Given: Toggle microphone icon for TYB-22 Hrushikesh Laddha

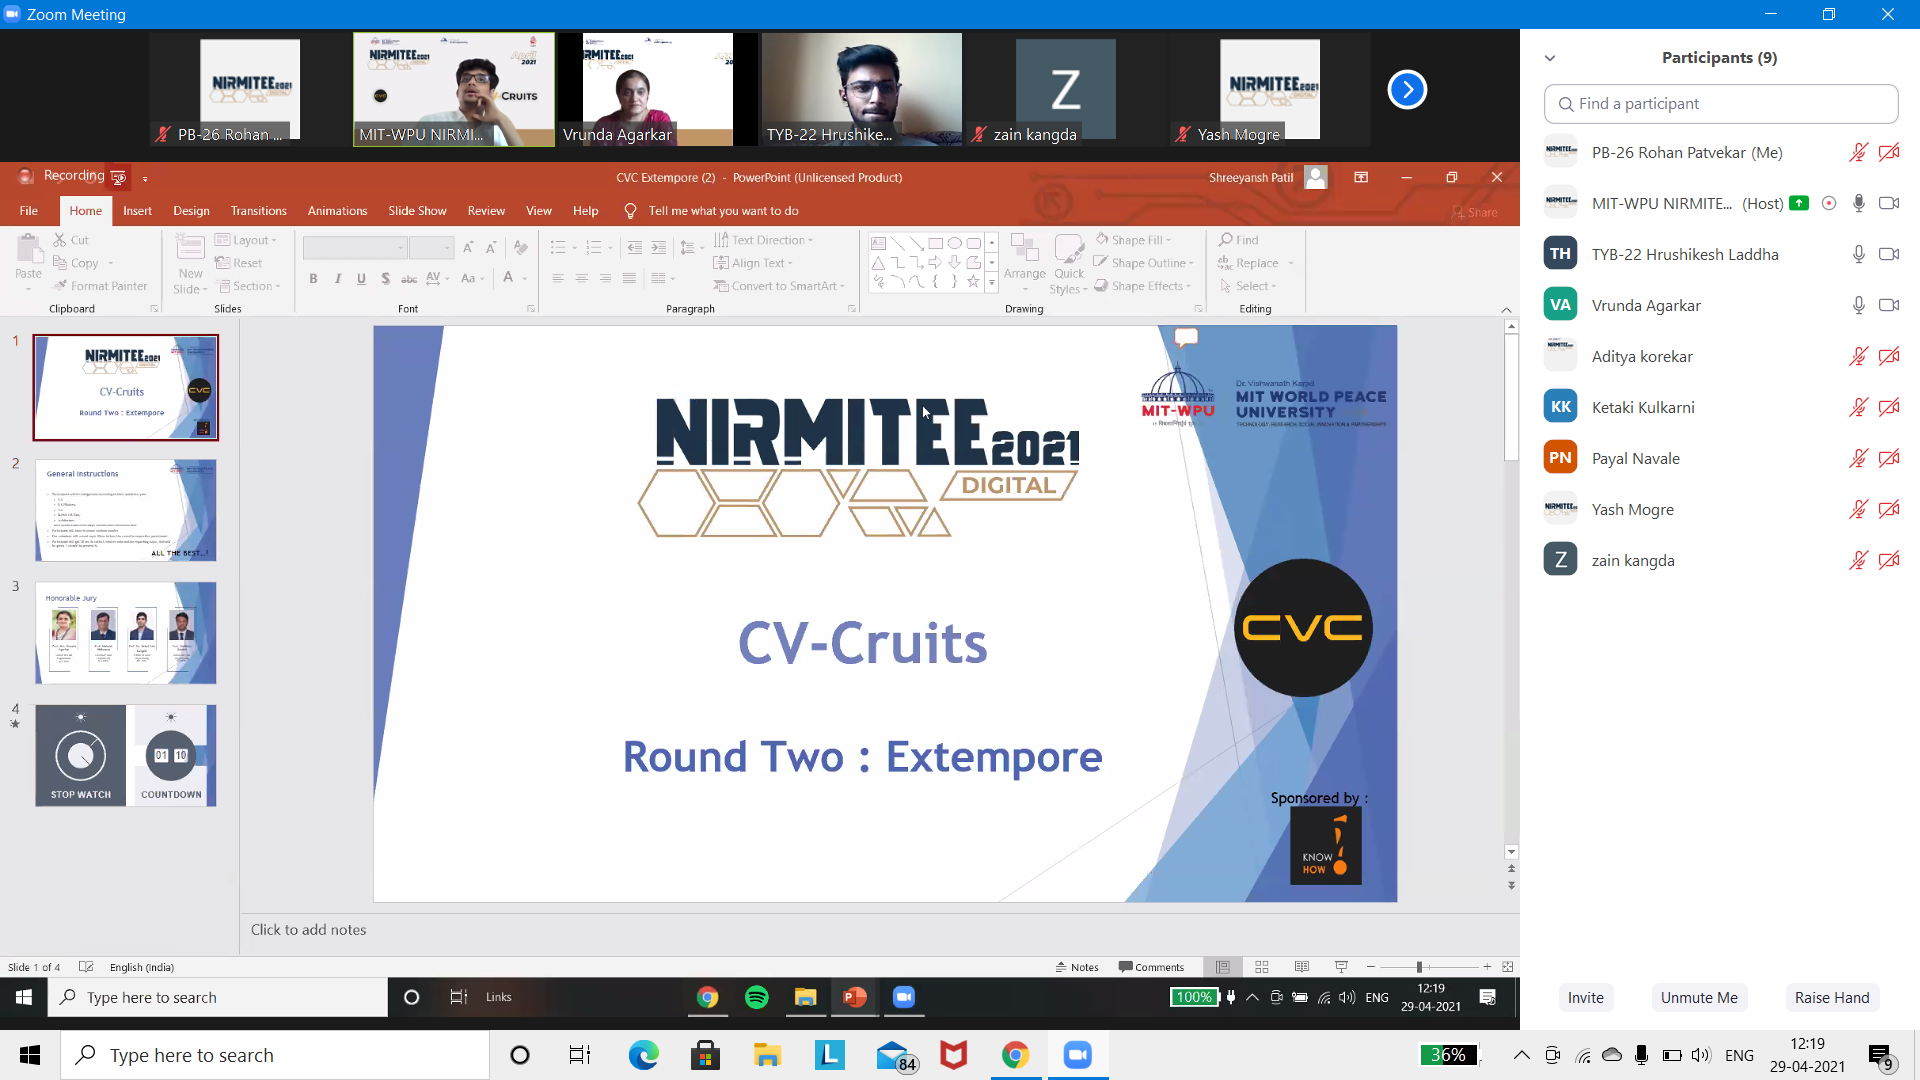Looking at the screenshot, I should click(1858, 254).
